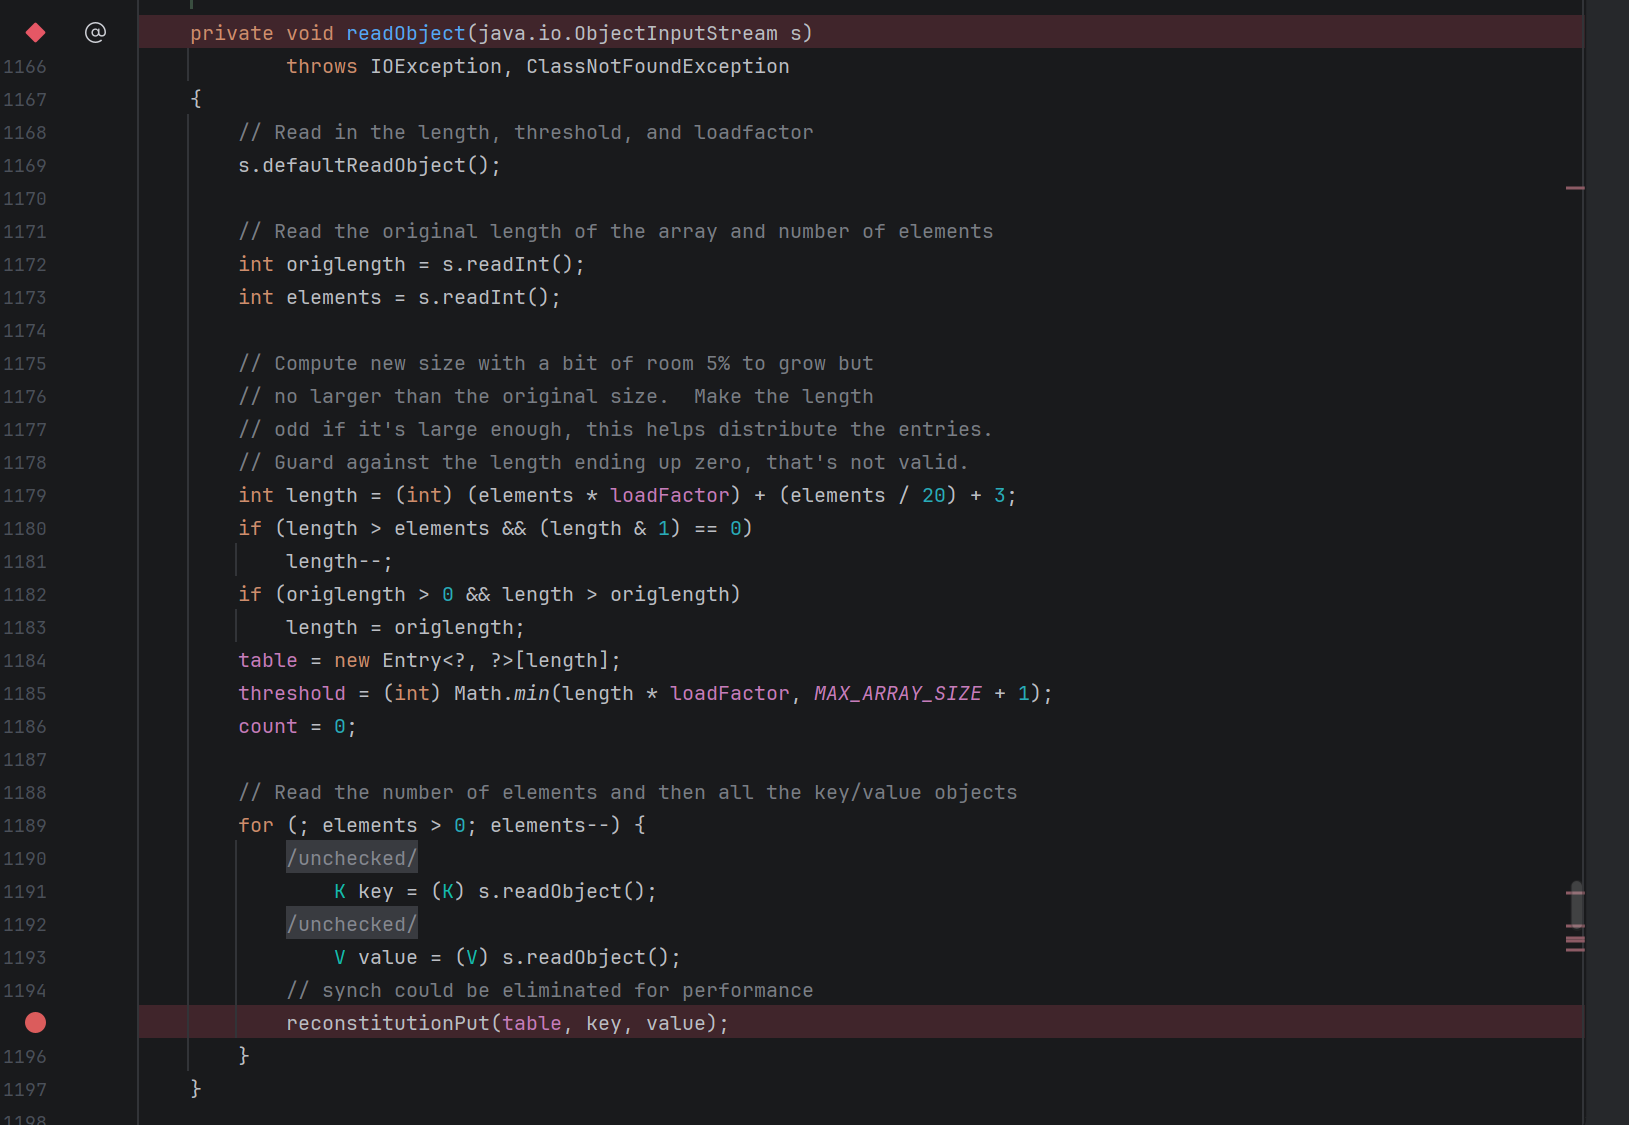The width and height of the screenshot is (1629, 1125).
Task: Click the count field assignment
Action: [268, 727]
